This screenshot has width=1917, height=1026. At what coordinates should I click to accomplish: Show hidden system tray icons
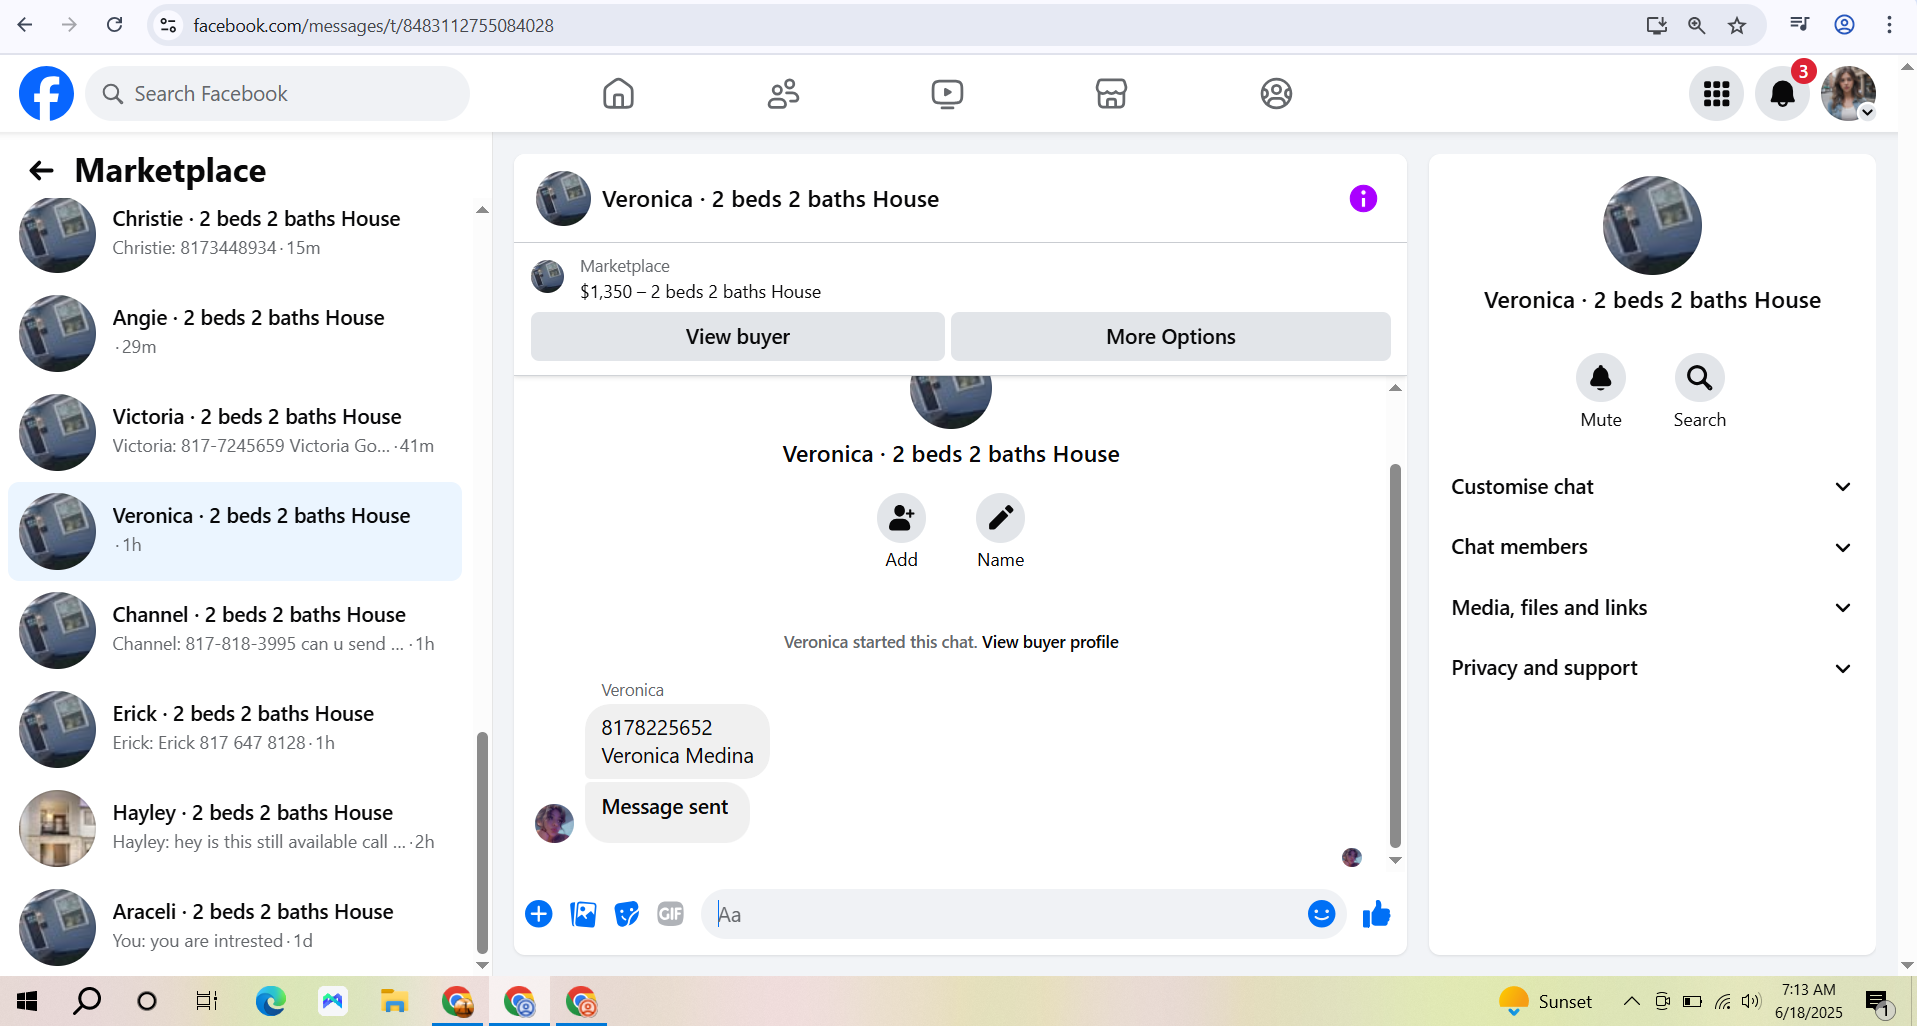point(1631,1001)
